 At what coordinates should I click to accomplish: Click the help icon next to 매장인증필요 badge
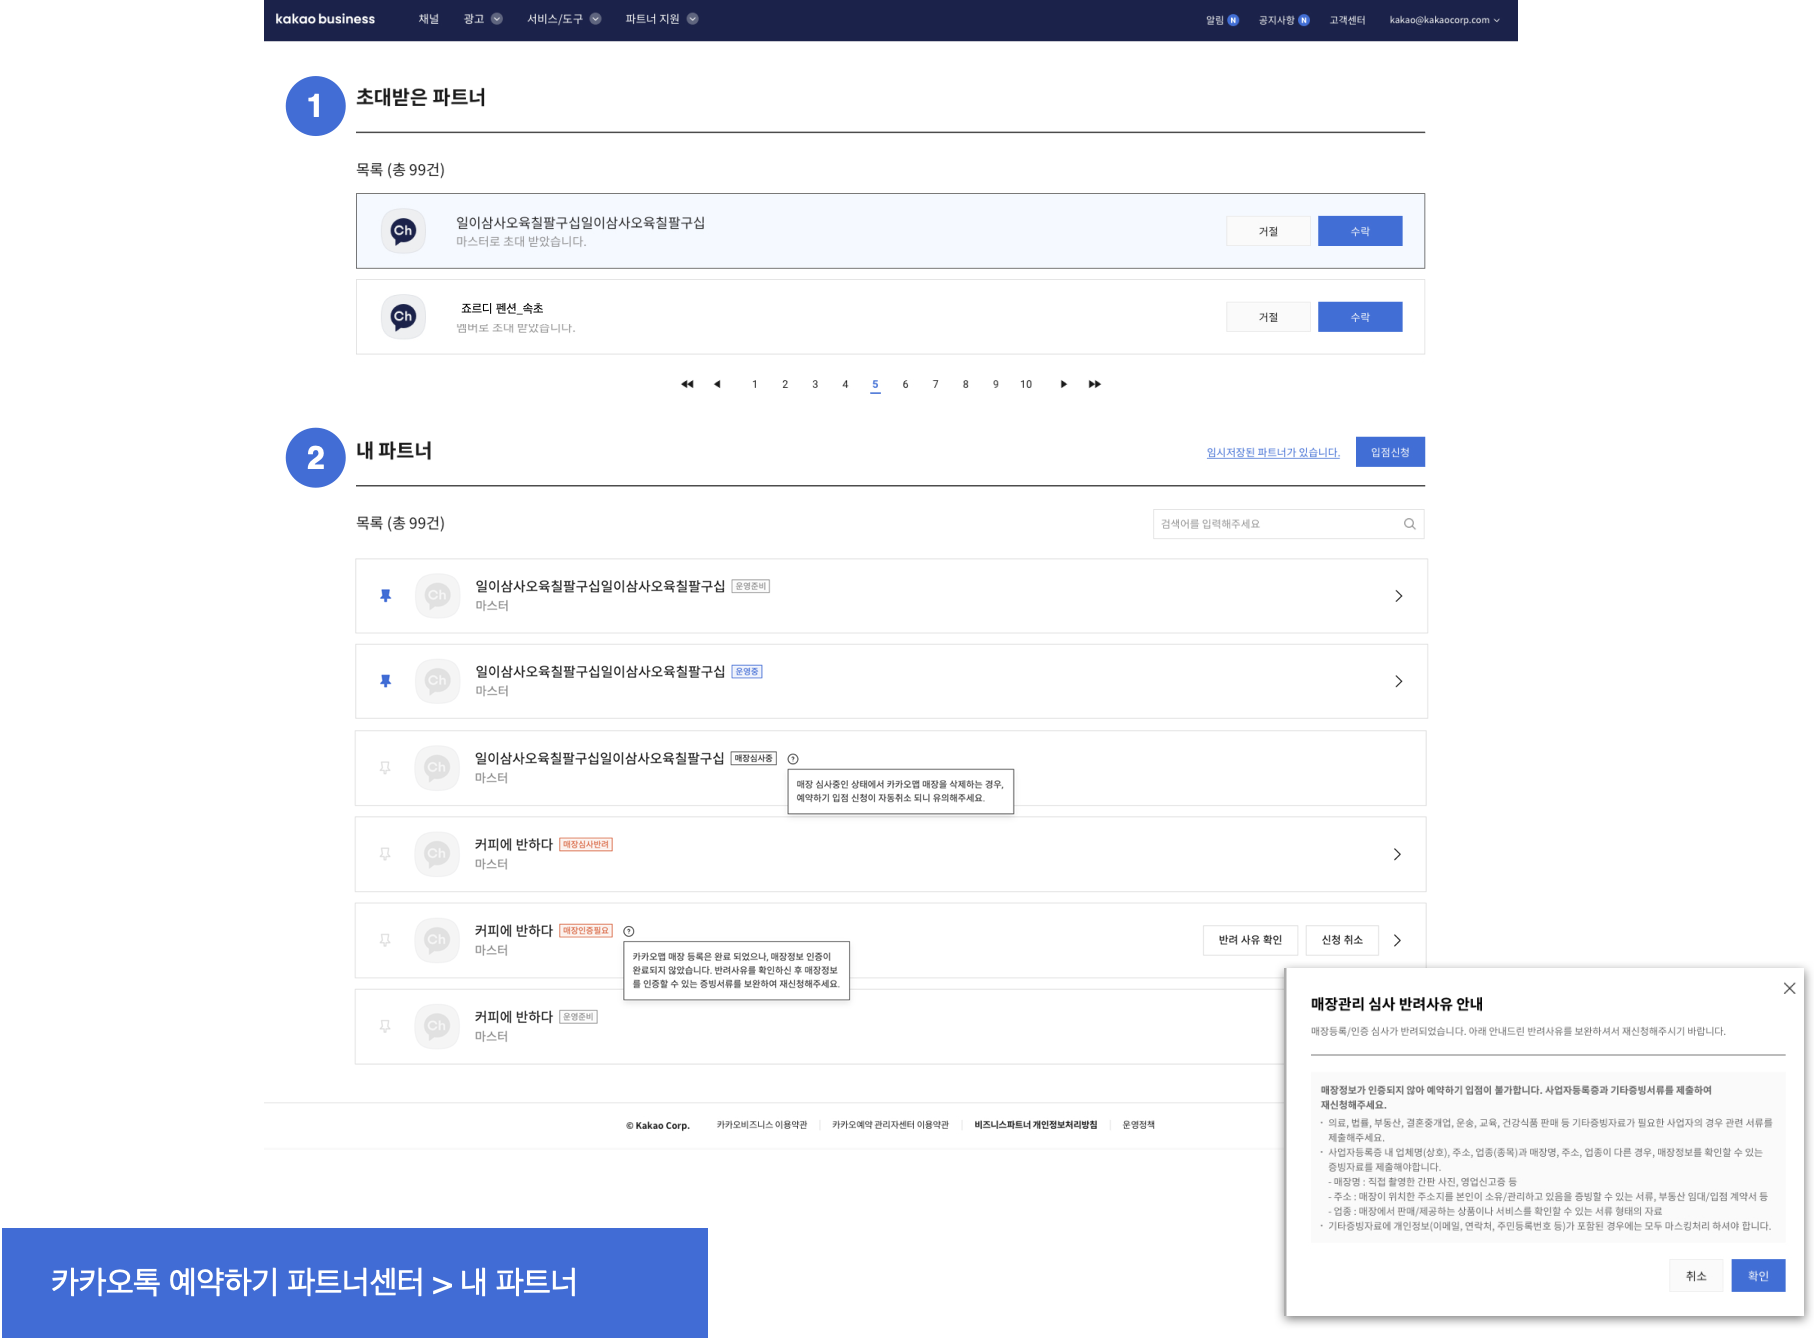629,931
